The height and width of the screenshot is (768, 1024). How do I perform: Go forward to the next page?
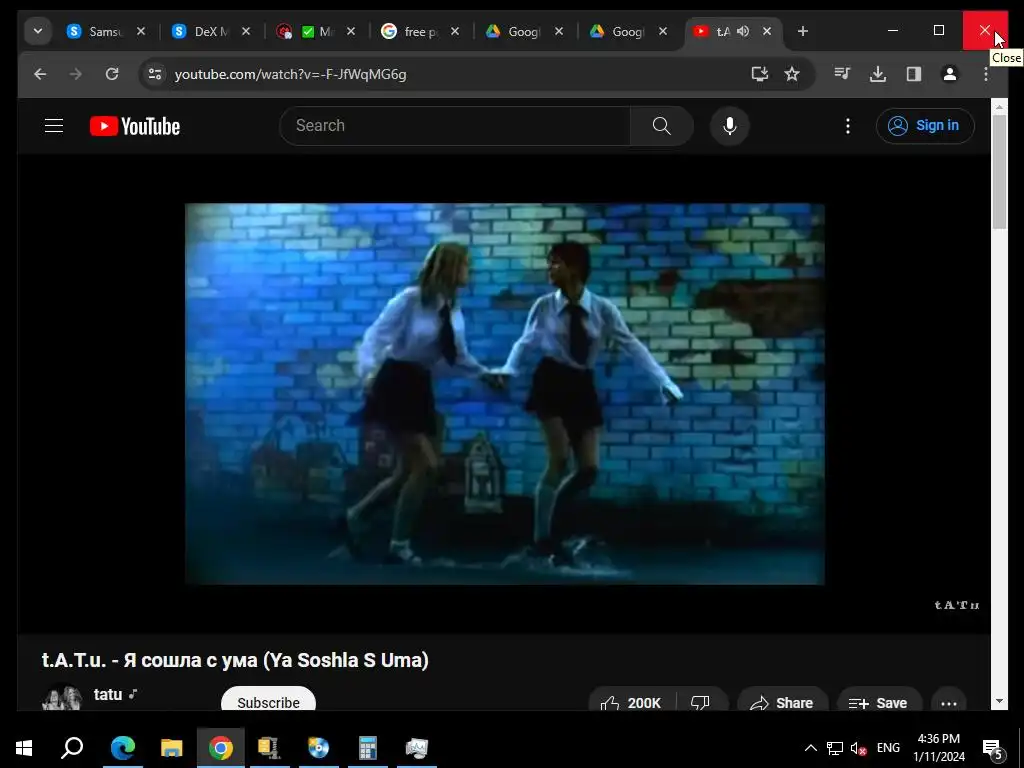pos(76,74)
